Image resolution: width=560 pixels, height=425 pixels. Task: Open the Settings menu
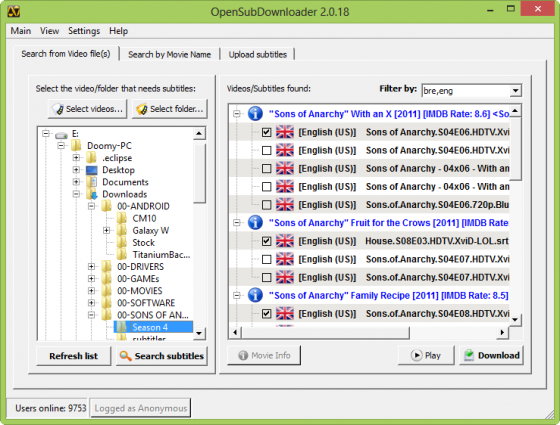tap(84, 31)
